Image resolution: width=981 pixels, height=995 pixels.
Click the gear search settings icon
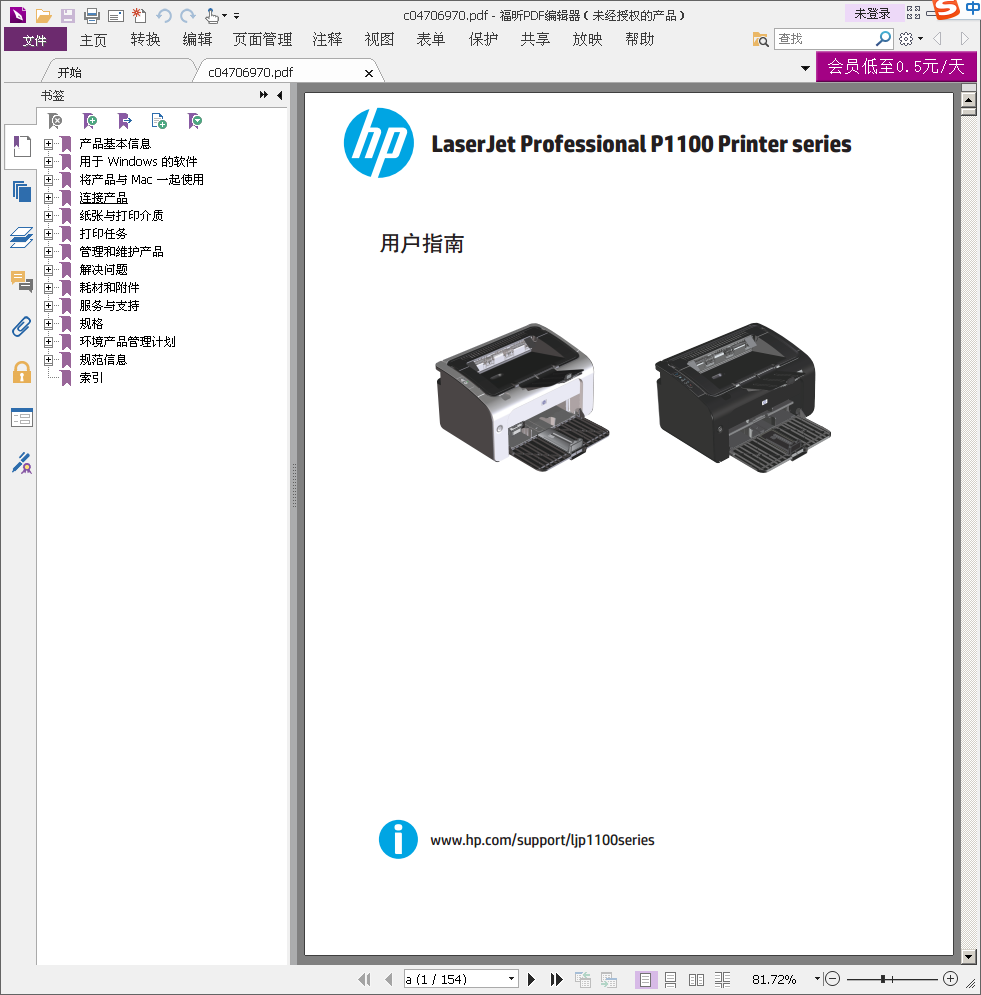tap(906, 39)
